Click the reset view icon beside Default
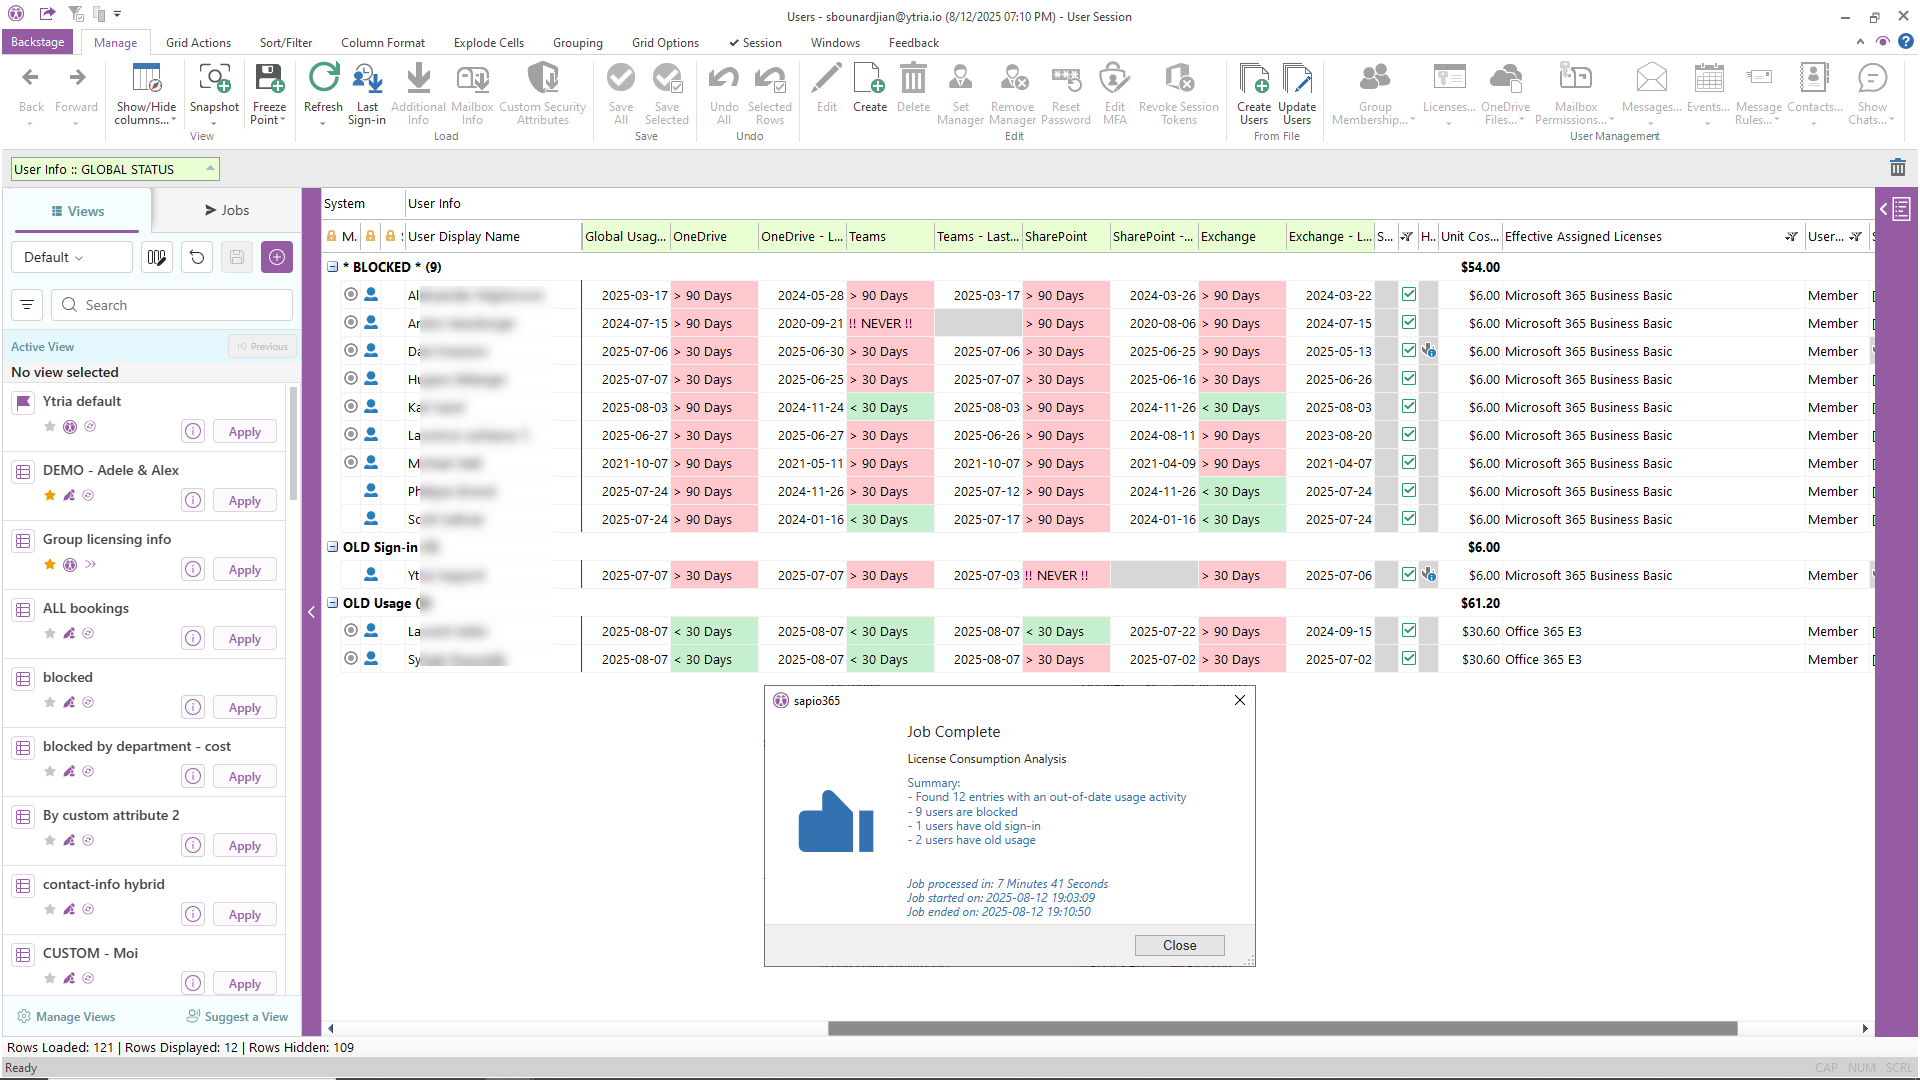The height and width of the screenshot is (1080, 1920). [x=197, y=257]
